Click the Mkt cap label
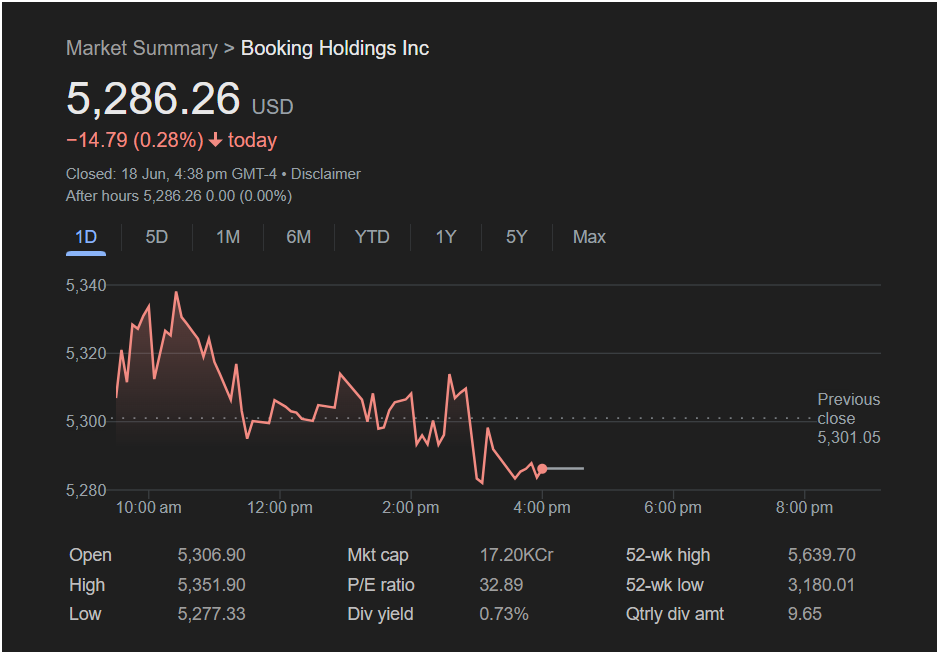 [378, 555]
